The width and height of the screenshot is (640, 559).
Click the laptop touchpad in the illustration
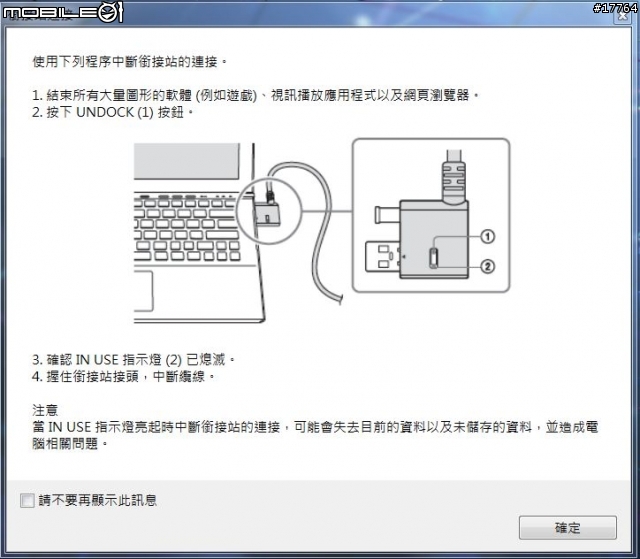point(143,291)
